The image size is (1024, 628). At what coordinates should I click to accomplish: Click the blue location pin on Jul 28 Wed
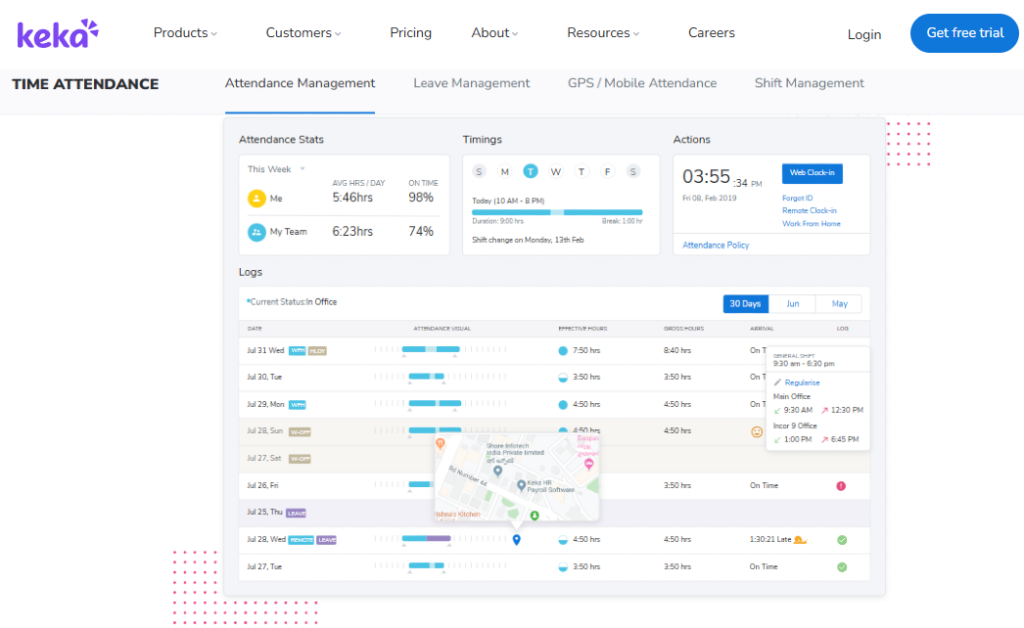pos(517,540)
